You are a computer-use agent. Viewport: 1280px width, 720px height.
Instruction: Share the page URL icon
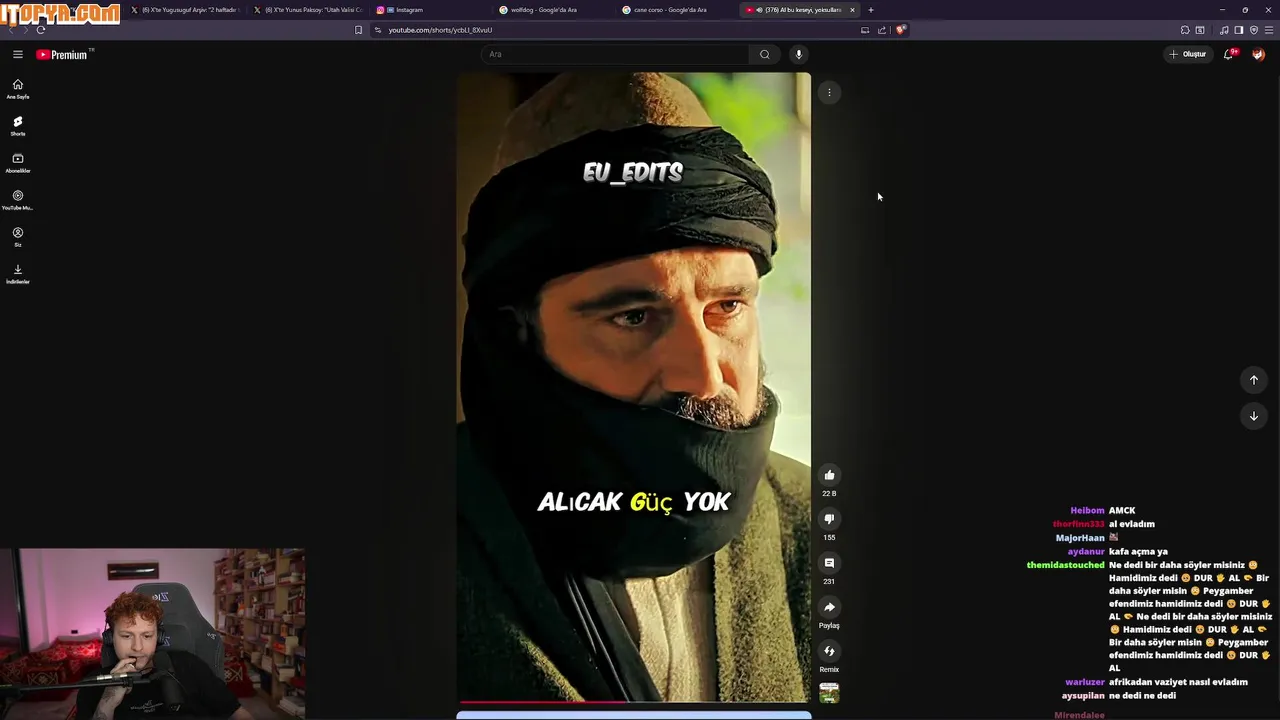[882, 30]
